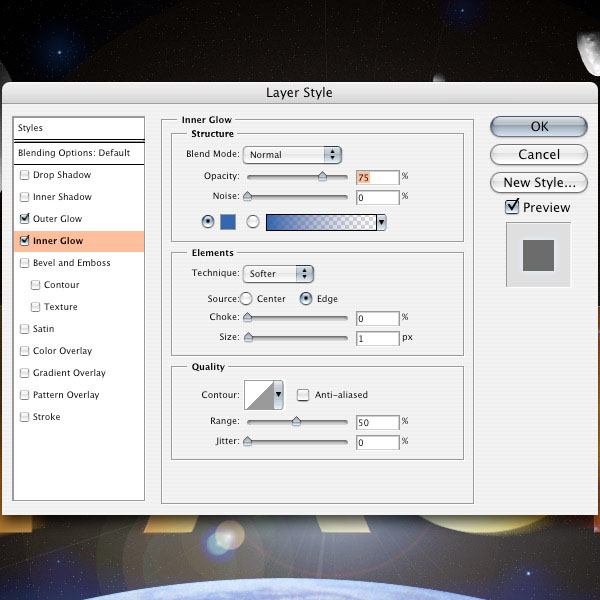Image resolution: width=600 pixels, height=600 pixels.
Task: Toggle the Anti-aliased checkbox
Action: pos(303,395)
